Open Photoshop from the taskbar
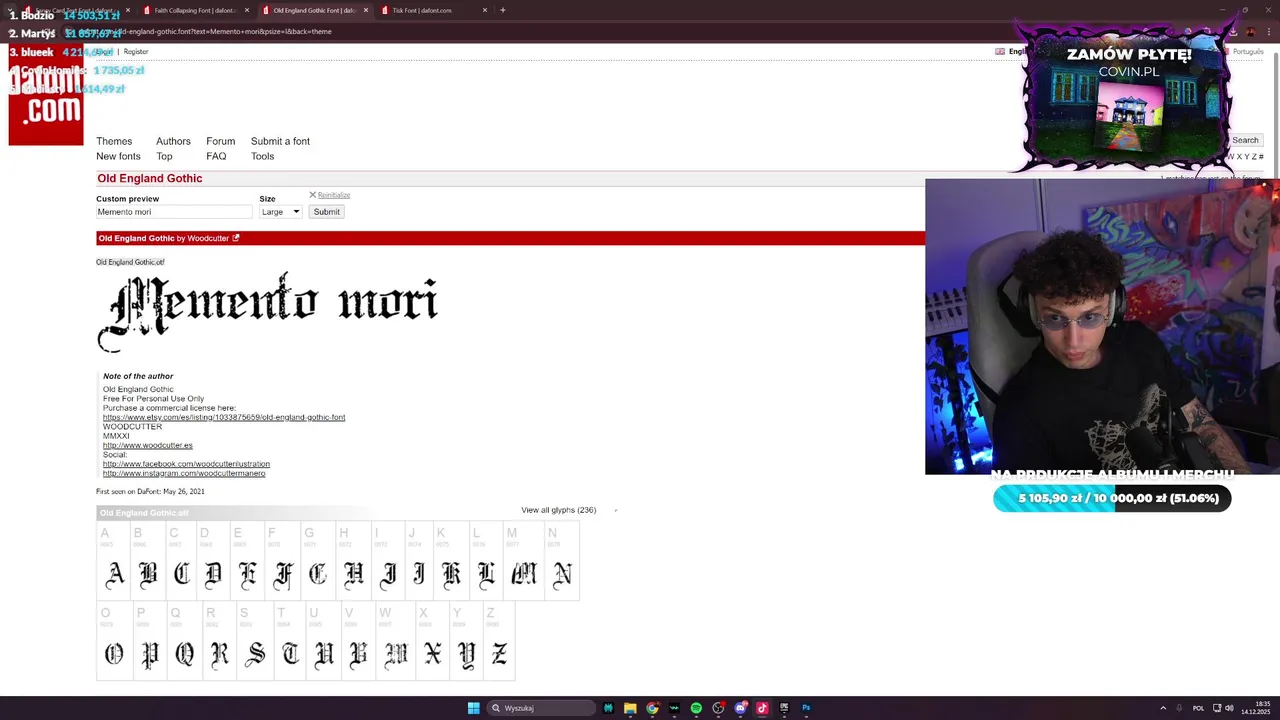The width and height of the screenshot is (1280, 720). click(806, 708)
